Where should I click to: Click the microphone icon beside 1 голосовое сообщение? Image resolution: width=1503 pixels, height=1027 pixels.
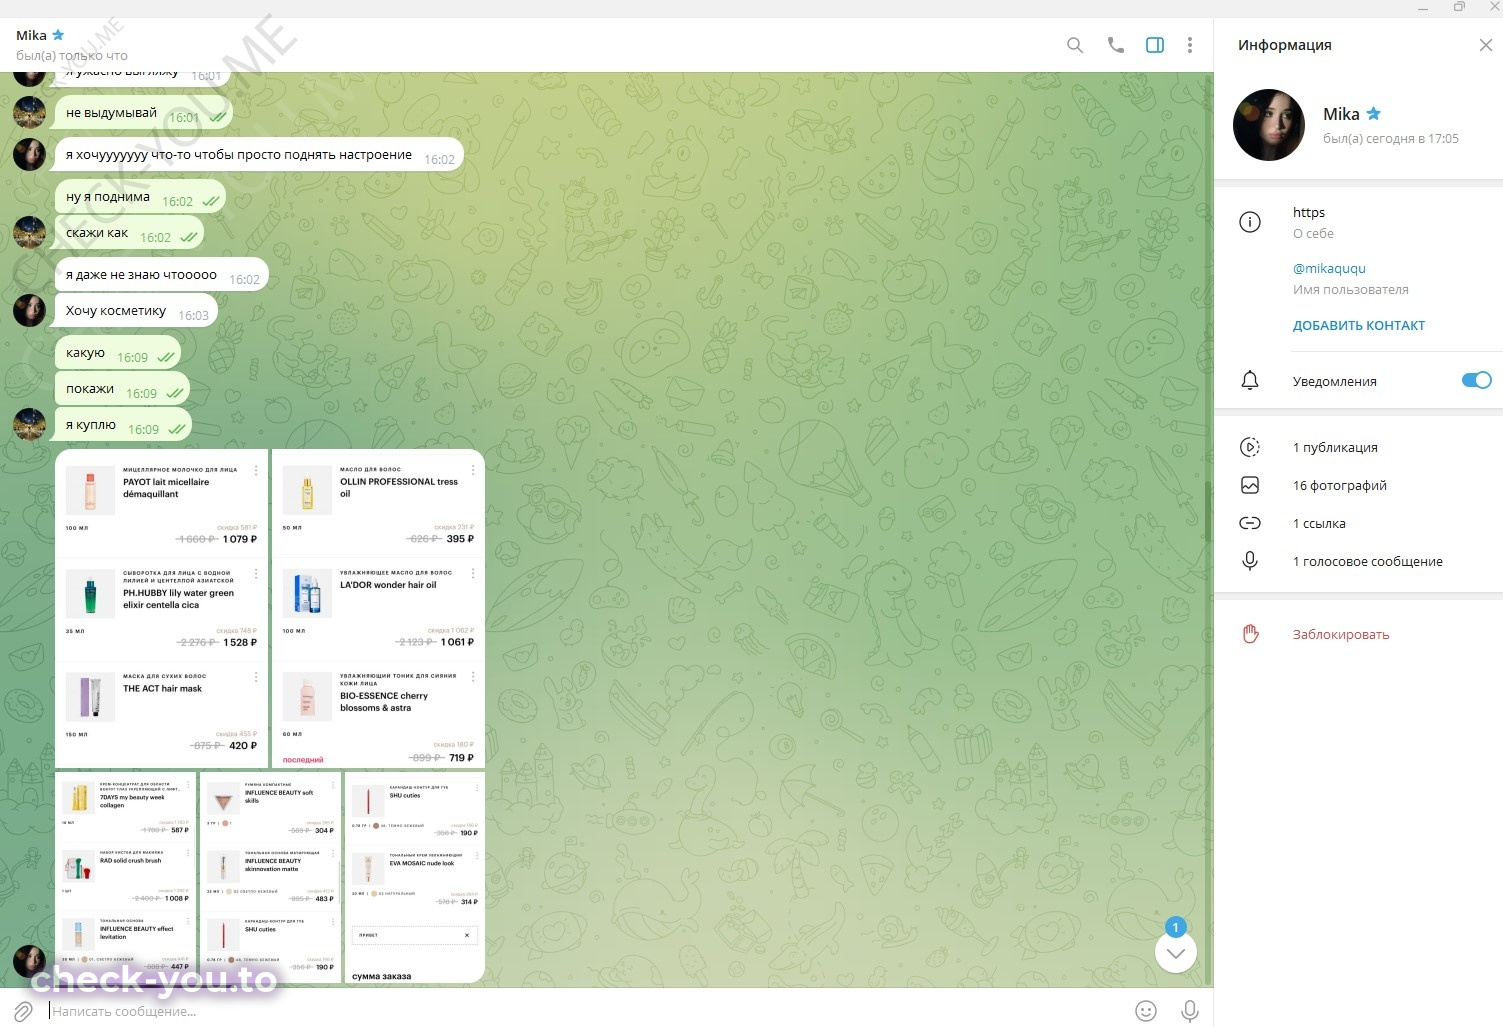click(x=1250, y=561)
